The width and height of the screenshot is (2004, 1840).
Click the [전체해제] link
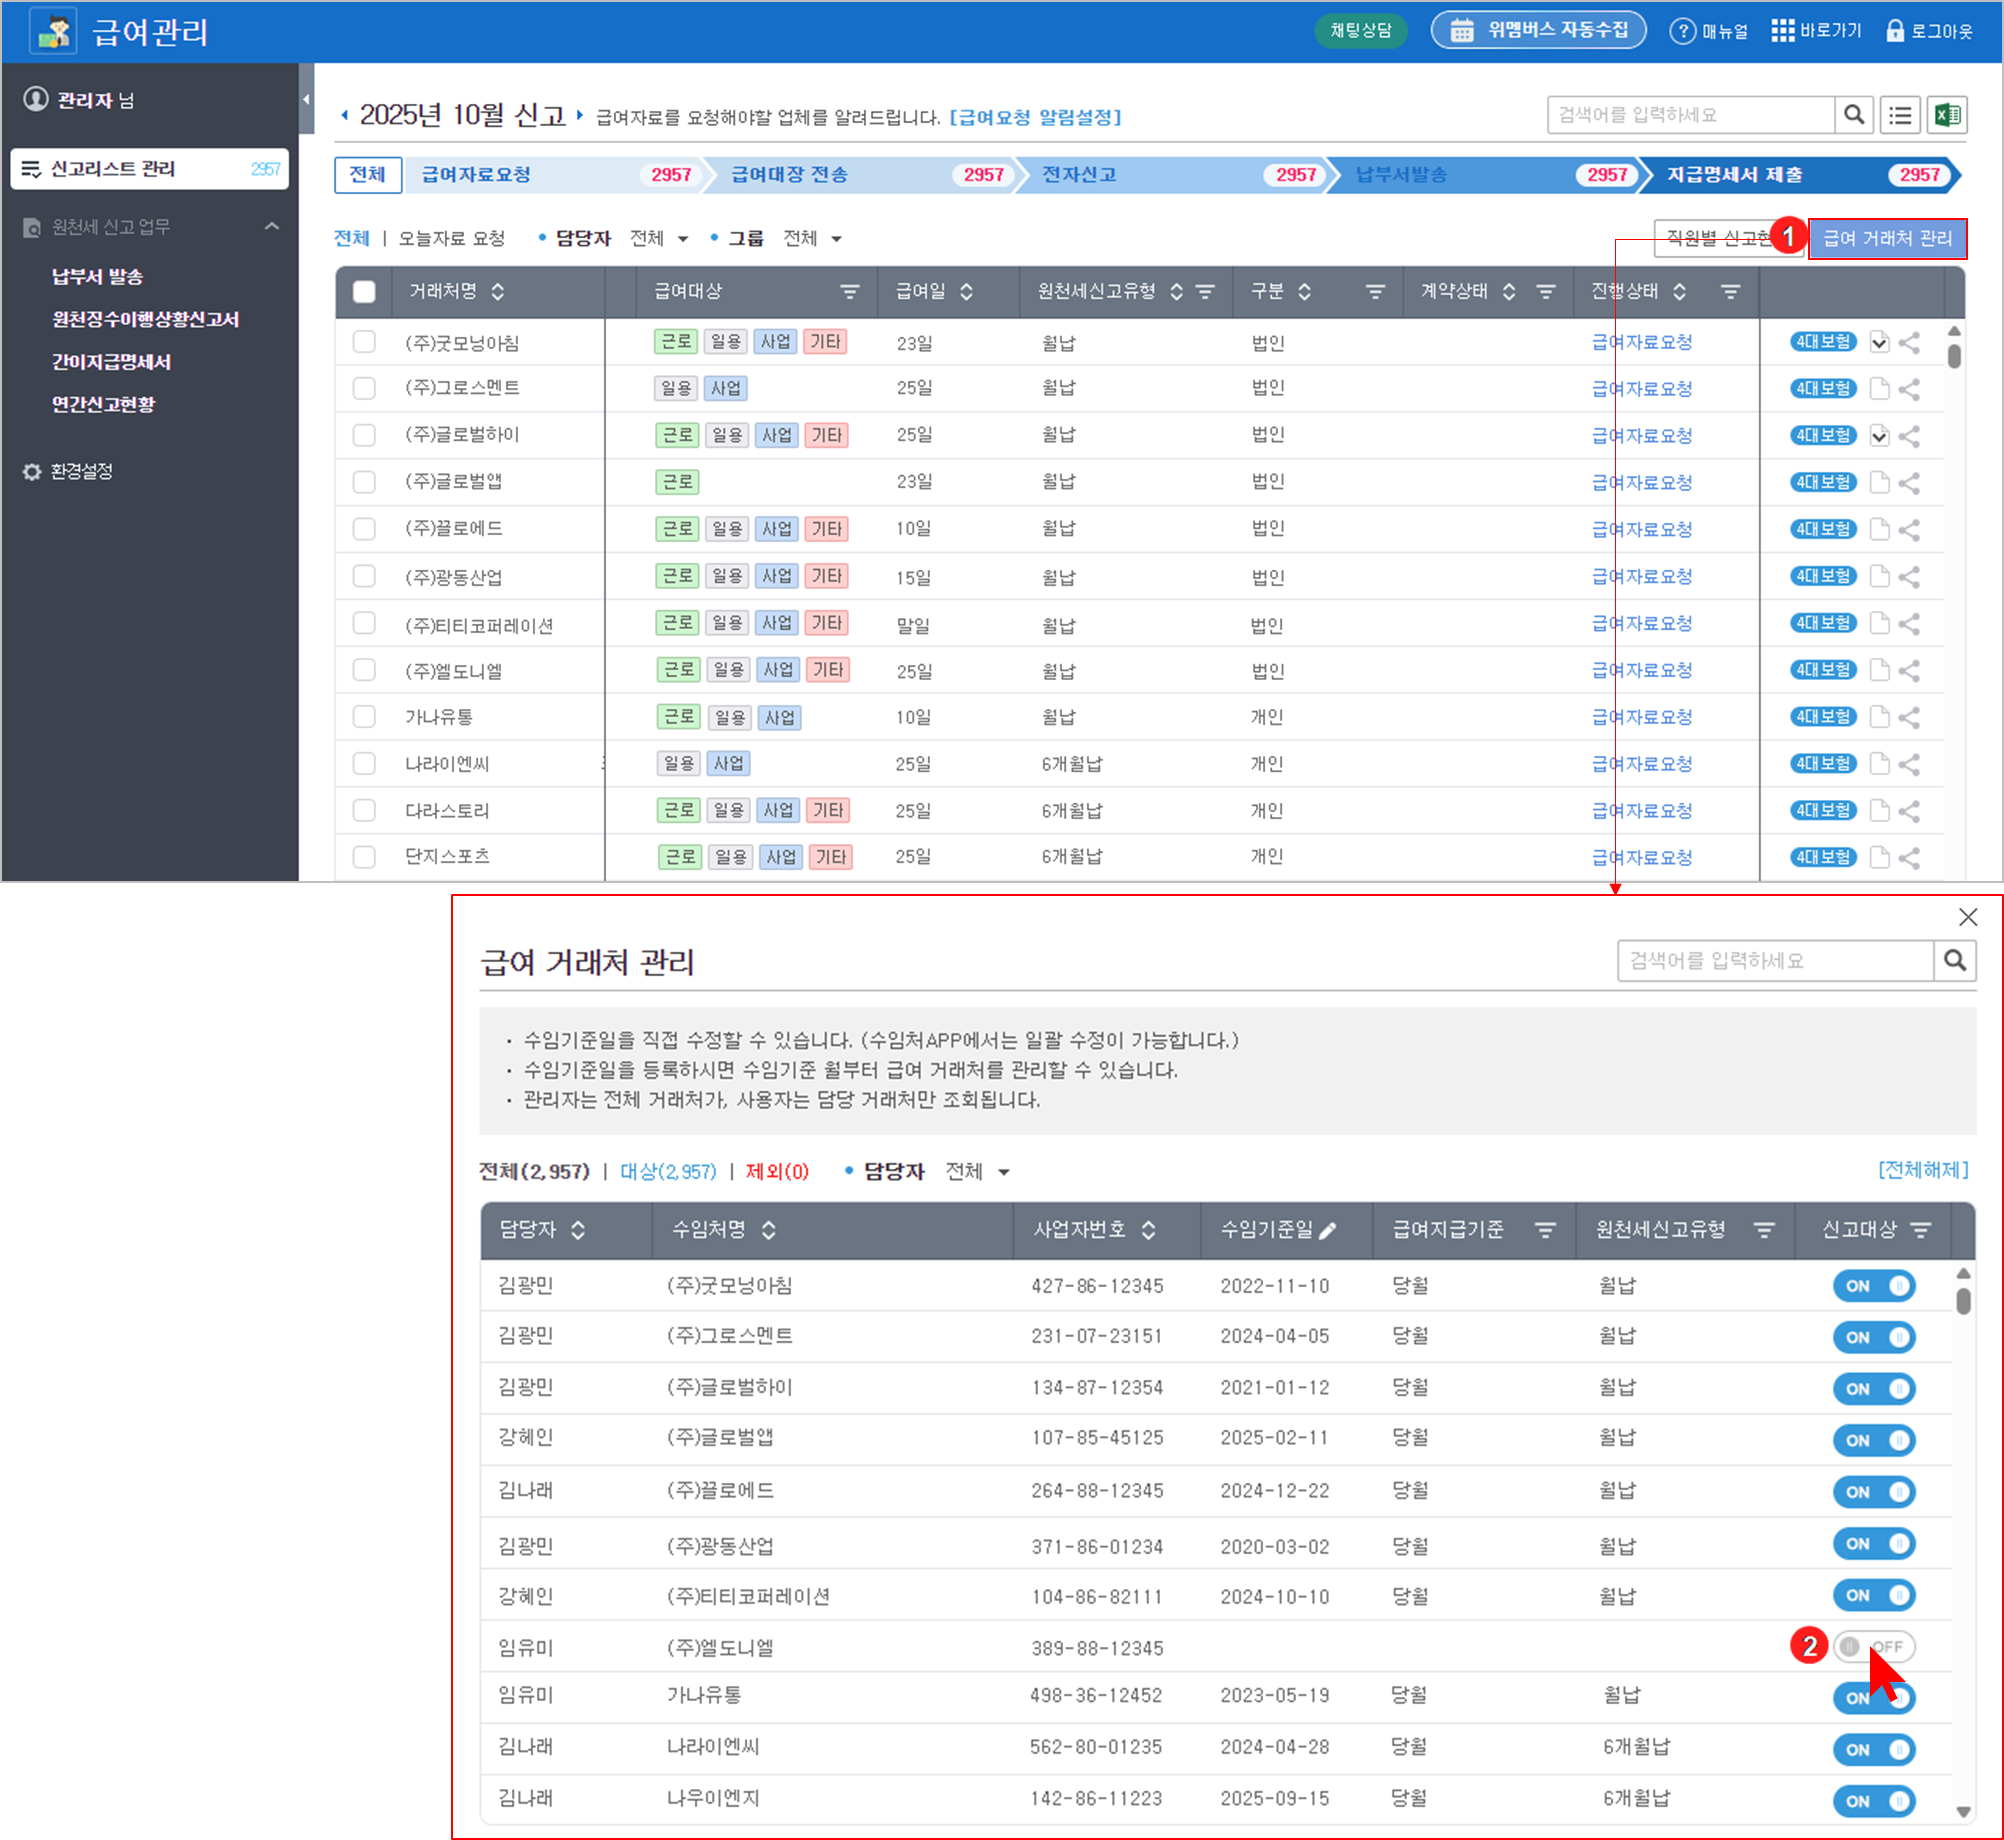pos(1922,1170)
